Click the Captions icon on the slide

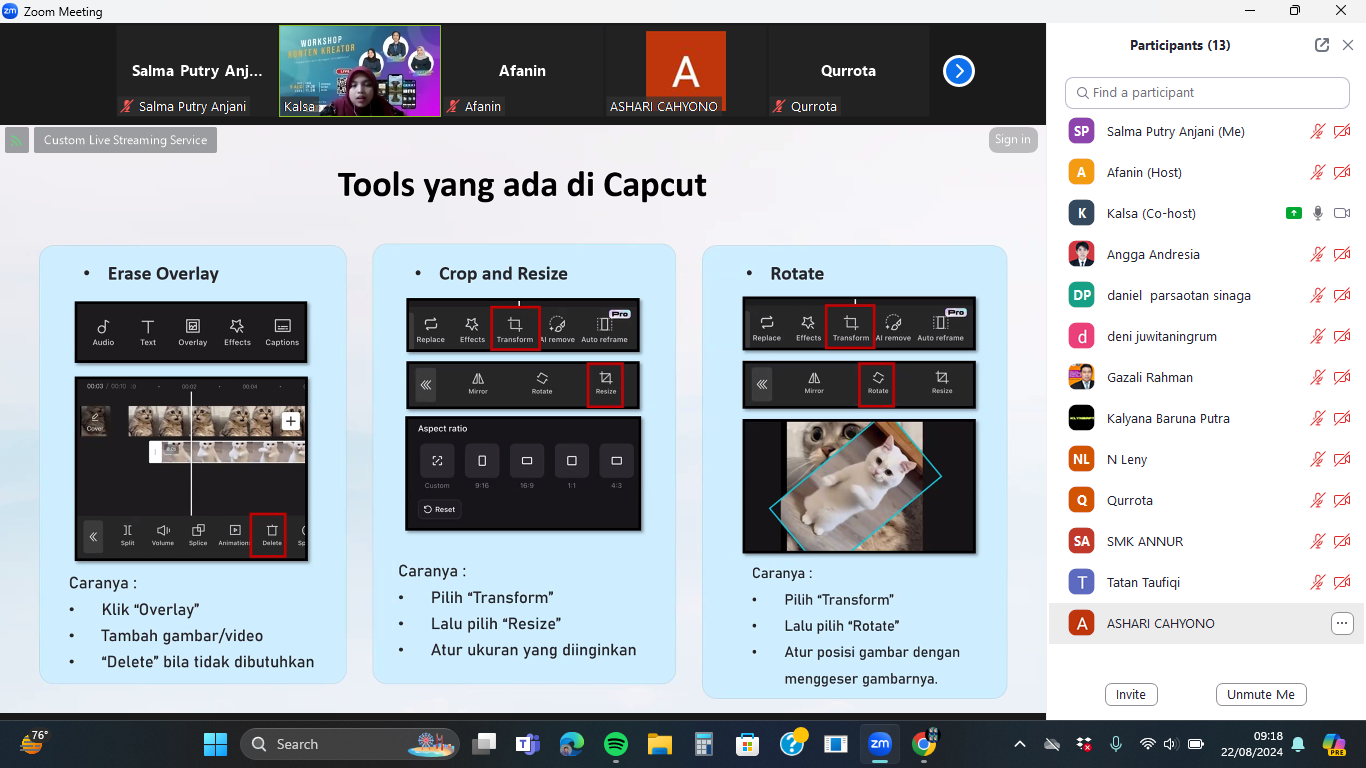coord(282,332)
